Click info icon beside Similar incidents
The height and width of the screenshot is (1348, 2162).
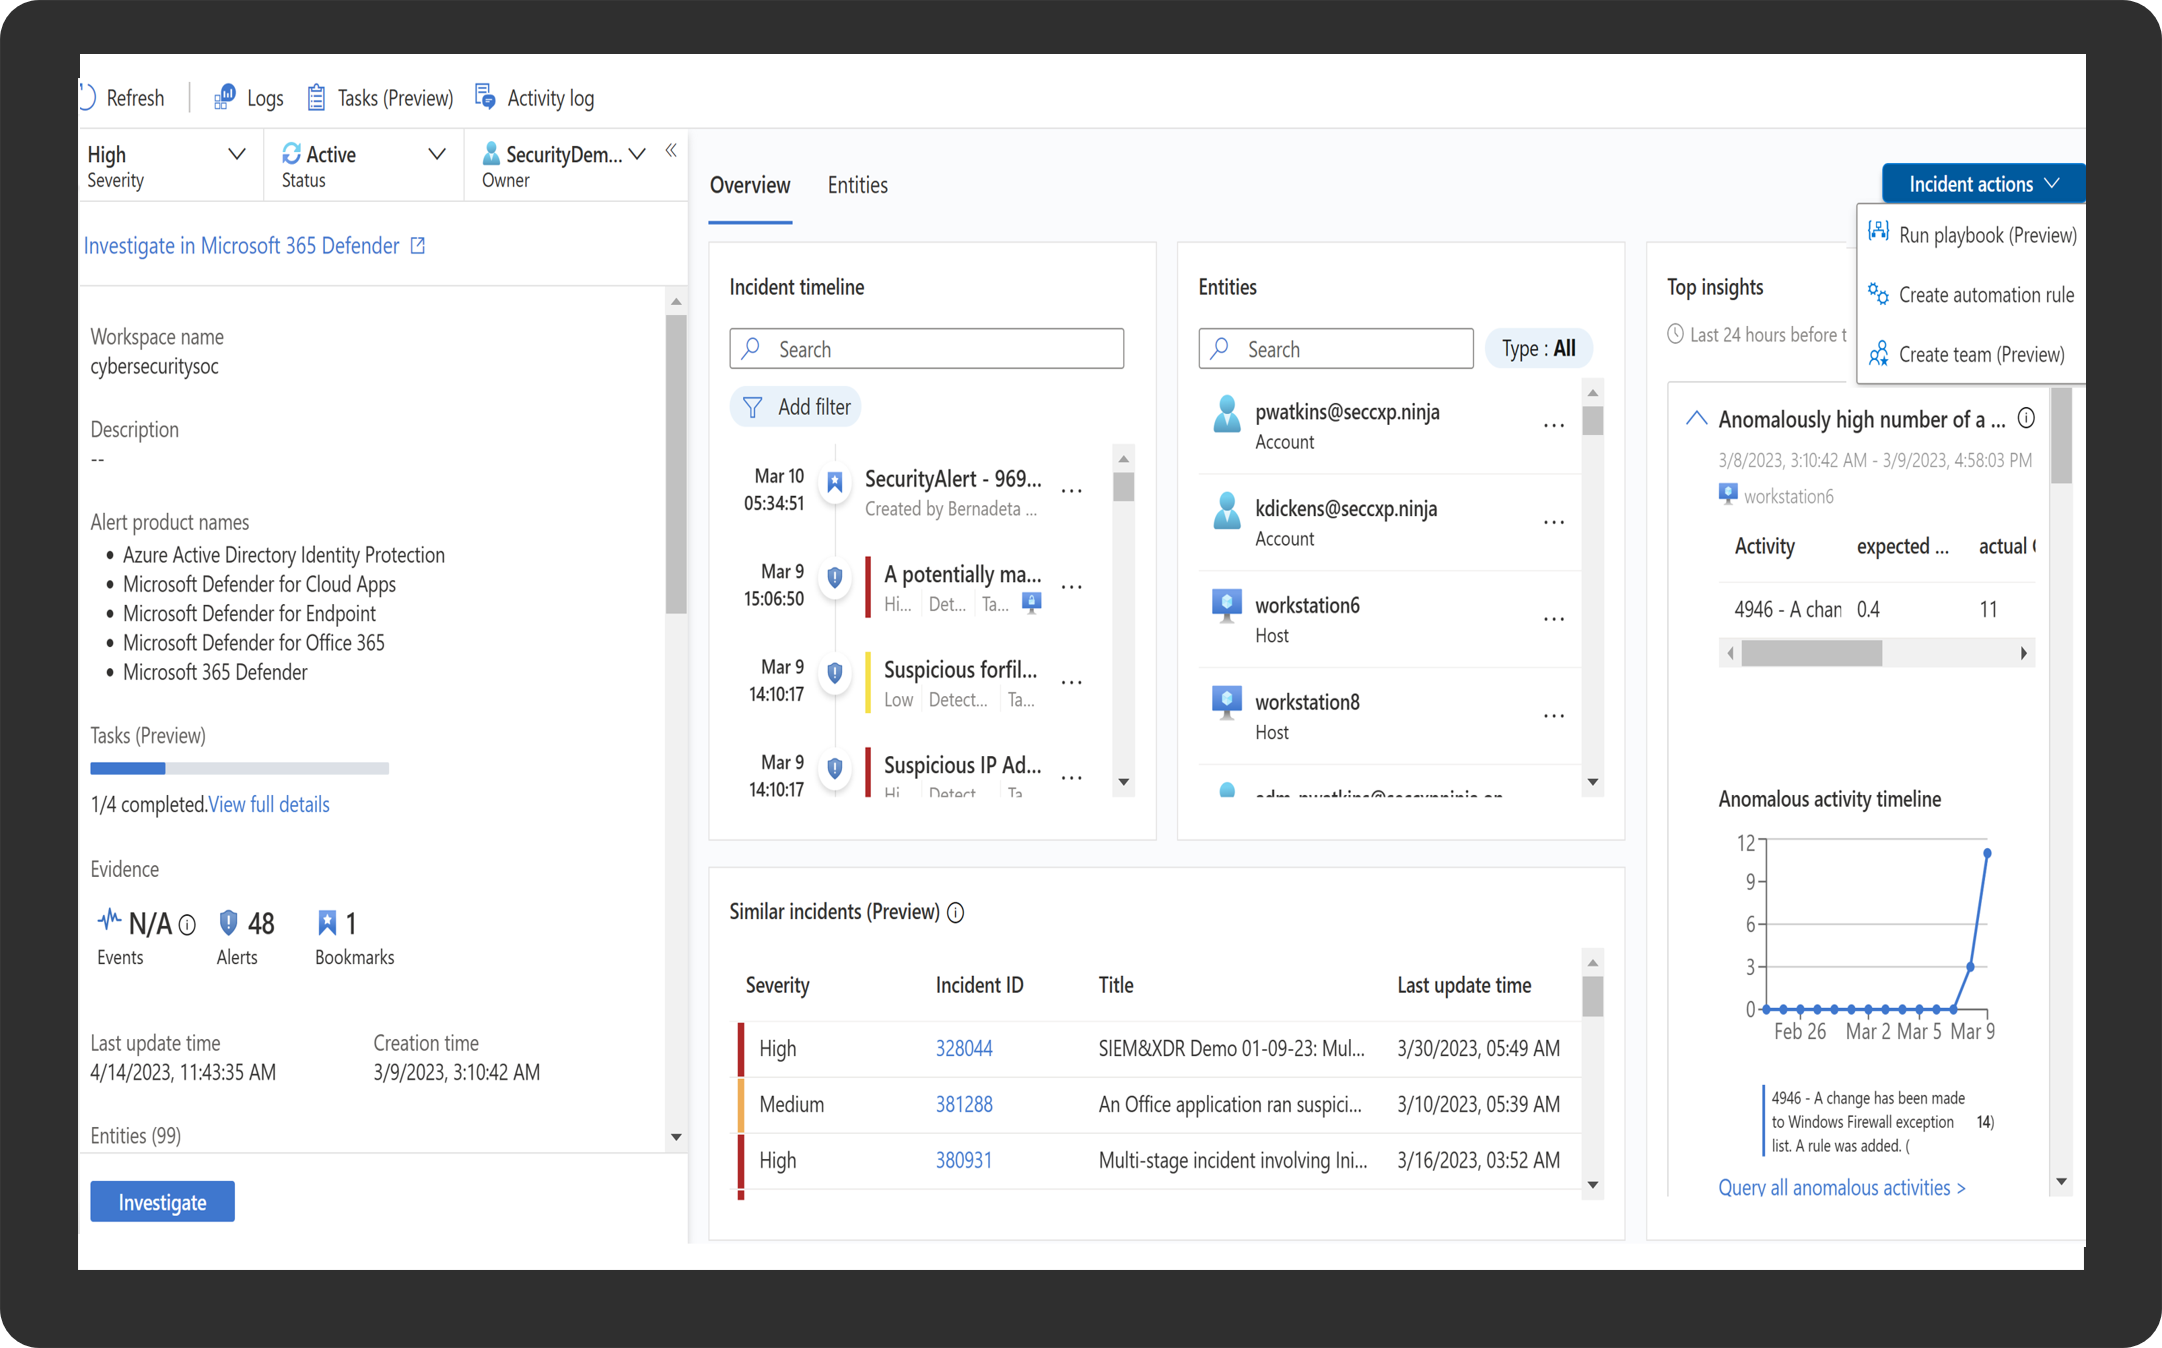tap(955, 912)
